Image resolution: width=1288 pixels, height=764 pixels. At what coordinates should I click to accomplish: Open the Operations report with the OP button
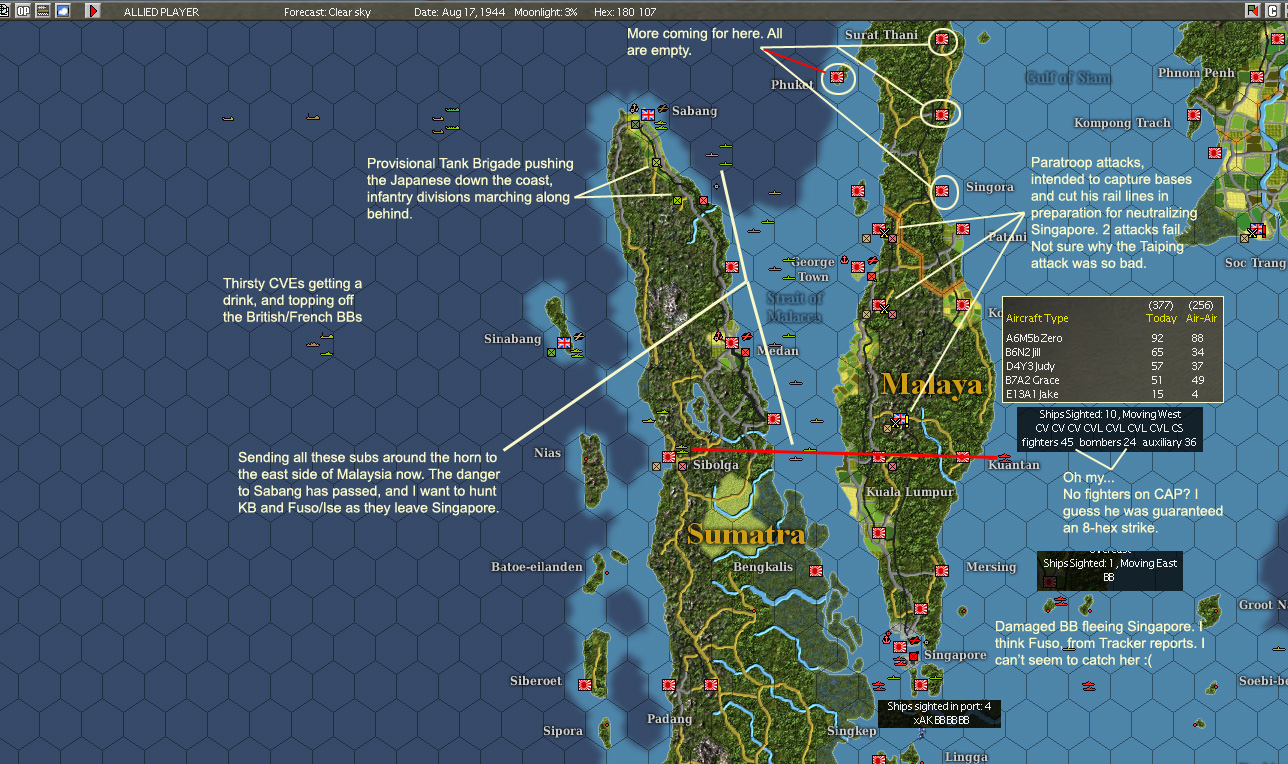(x=22, y=11)
